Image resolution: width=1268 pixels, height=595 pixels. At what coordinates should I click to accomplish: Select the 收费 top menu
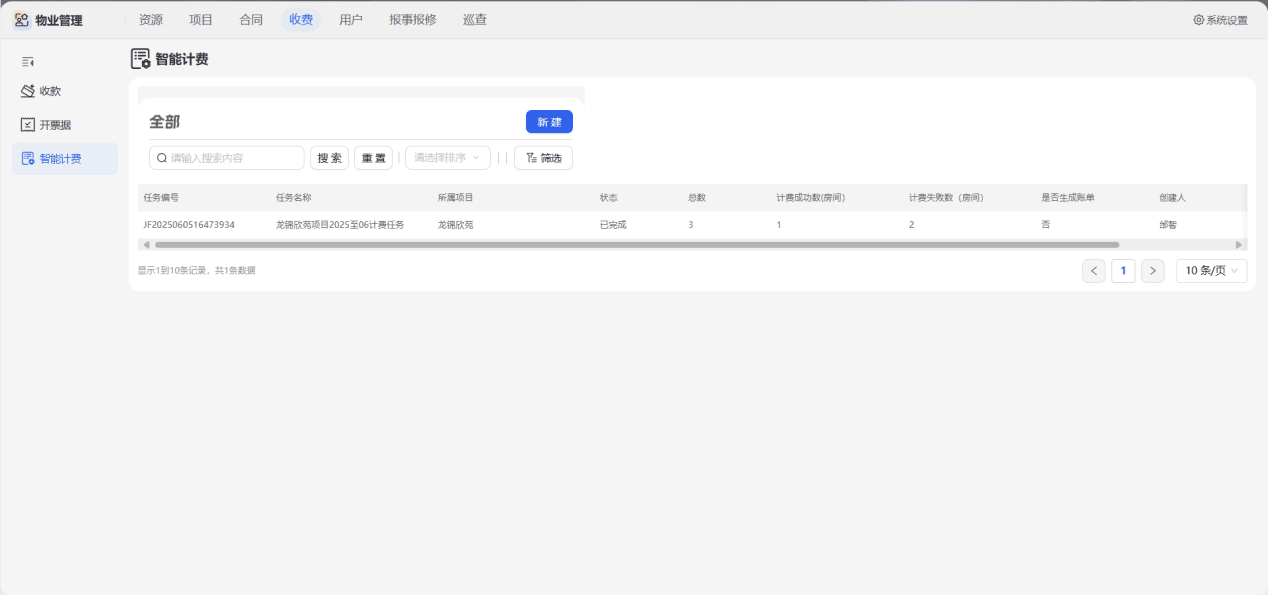[x=301, y=19]
